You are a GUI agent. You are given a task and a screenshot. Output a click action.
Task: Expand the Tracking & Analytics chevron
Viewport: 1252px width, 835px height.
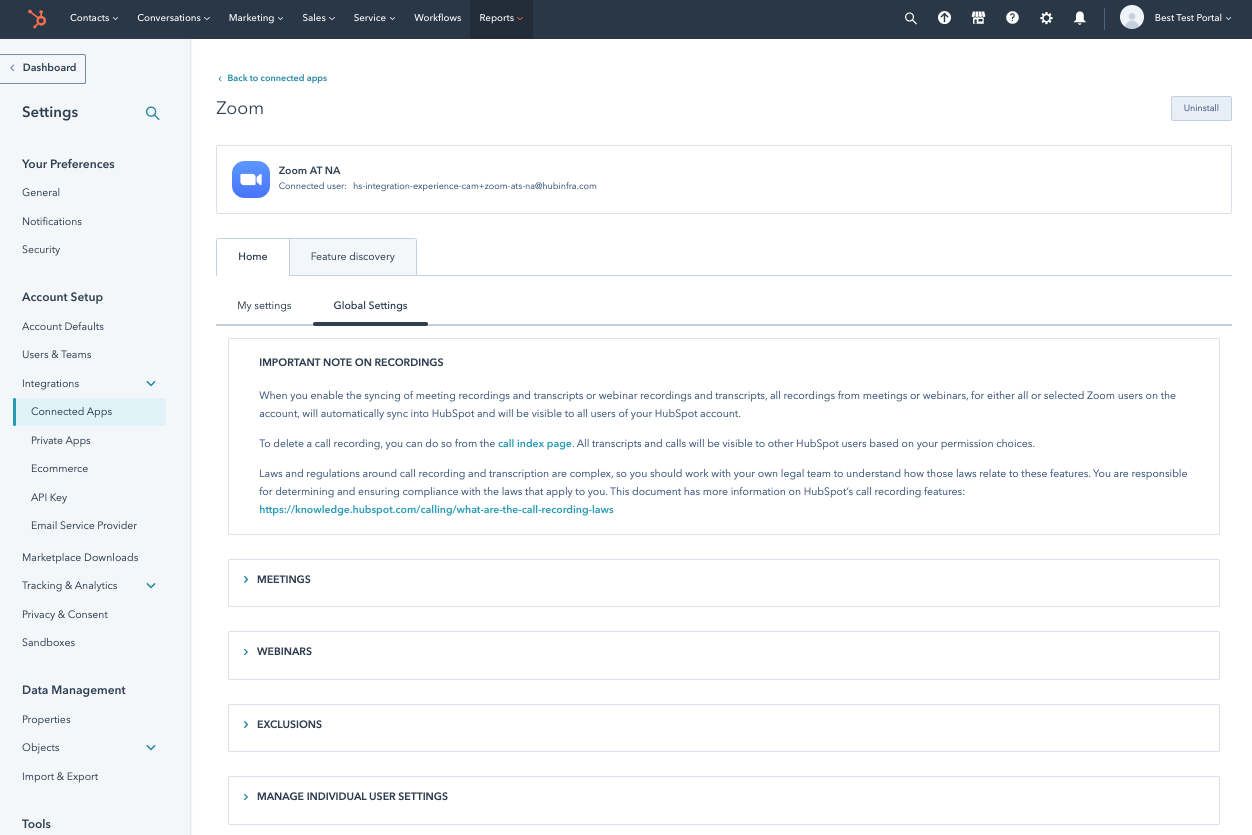[x=152, y=586]
